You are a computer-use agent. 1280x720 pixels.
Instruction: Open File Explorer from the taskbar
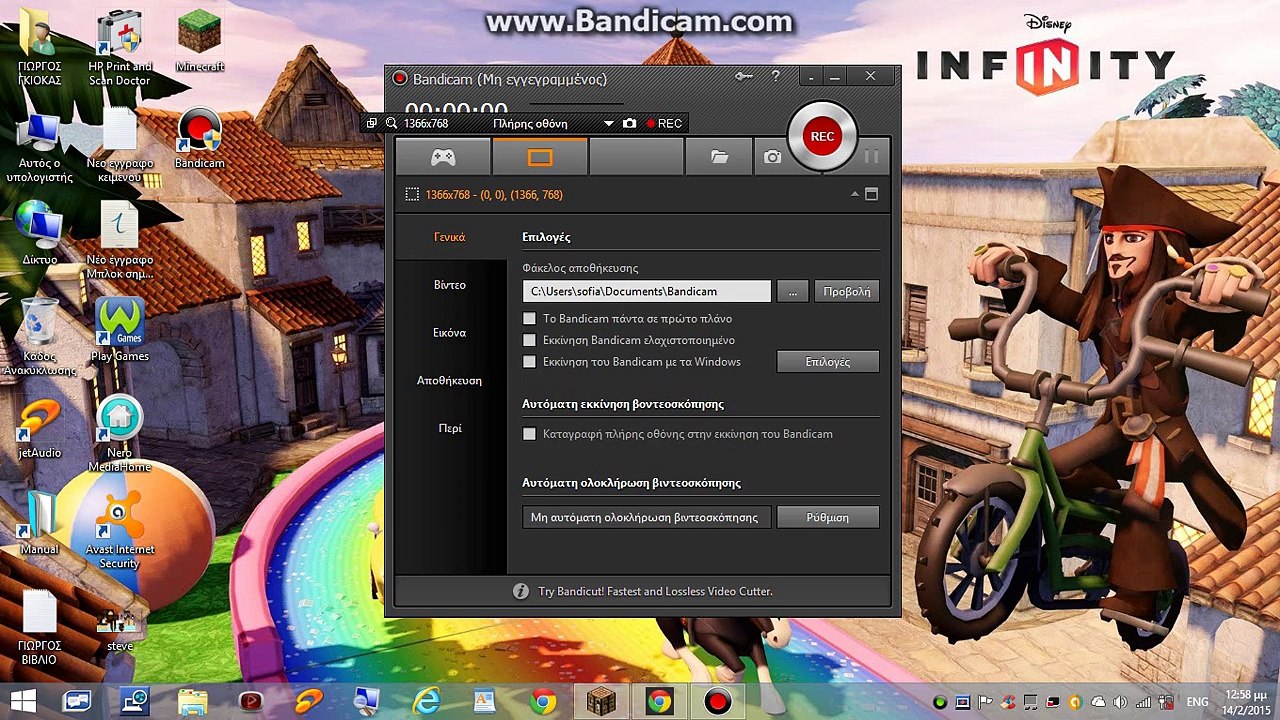(x=193, y=702)
